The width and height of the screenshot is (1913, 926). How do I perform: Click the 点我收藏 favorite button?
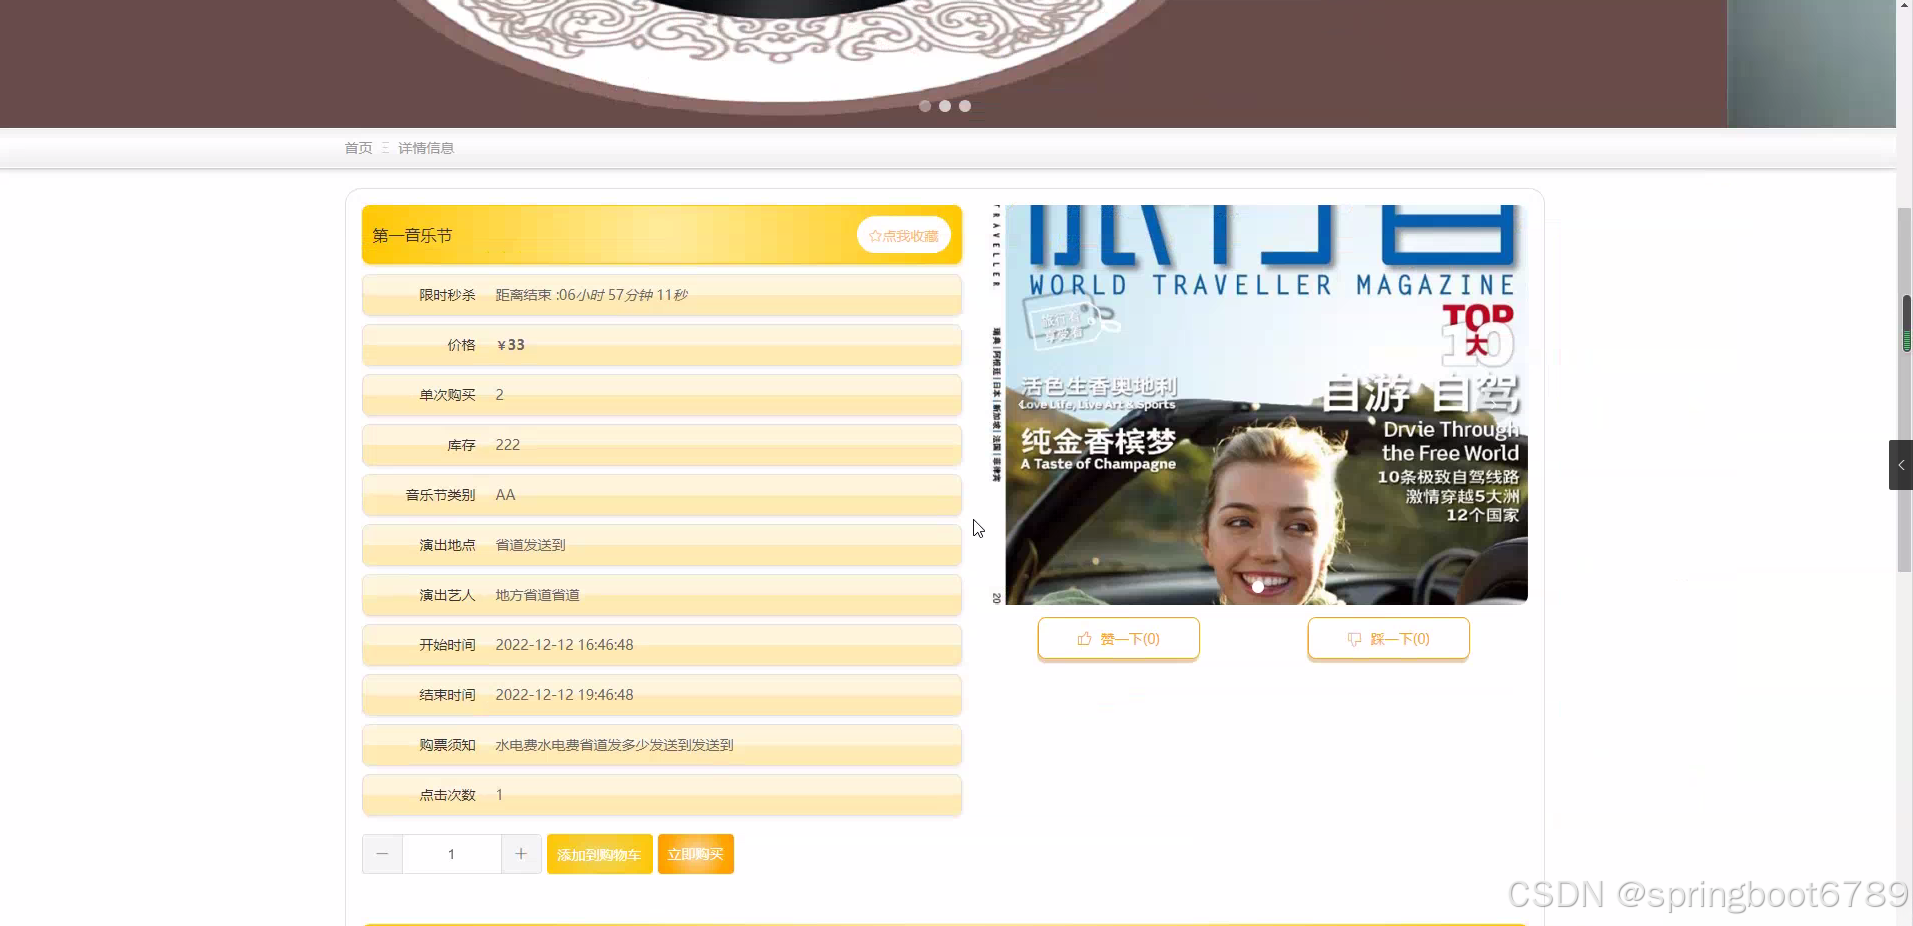click(x=903, y=235)
